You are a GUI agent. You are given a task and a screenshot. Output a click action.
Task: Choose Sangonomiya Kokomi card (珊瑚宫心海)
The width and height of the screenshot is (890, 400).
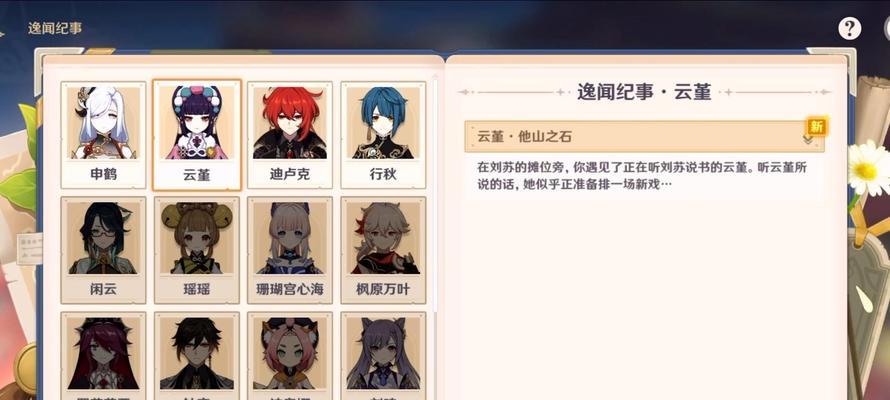pyautogui.click(x=290, y=250)
